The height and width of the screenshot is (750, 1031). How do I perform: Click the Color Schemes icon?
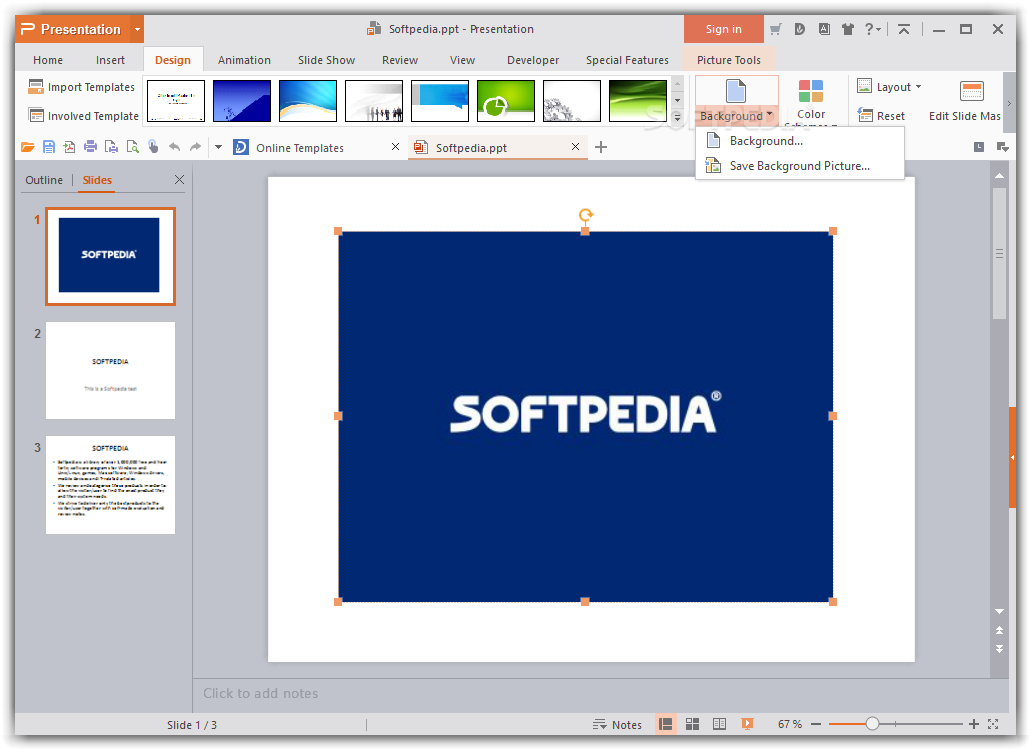point(811,91)
